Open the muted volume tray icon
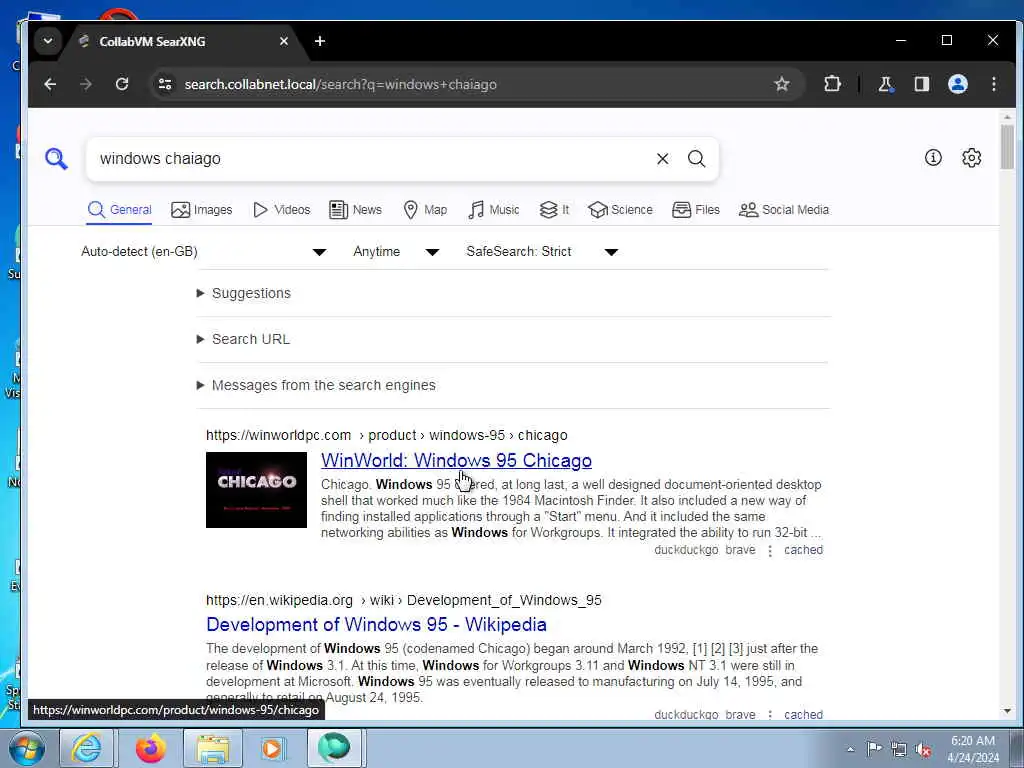The height and width of the screenshot is (768, 1024). click(923, 749)
